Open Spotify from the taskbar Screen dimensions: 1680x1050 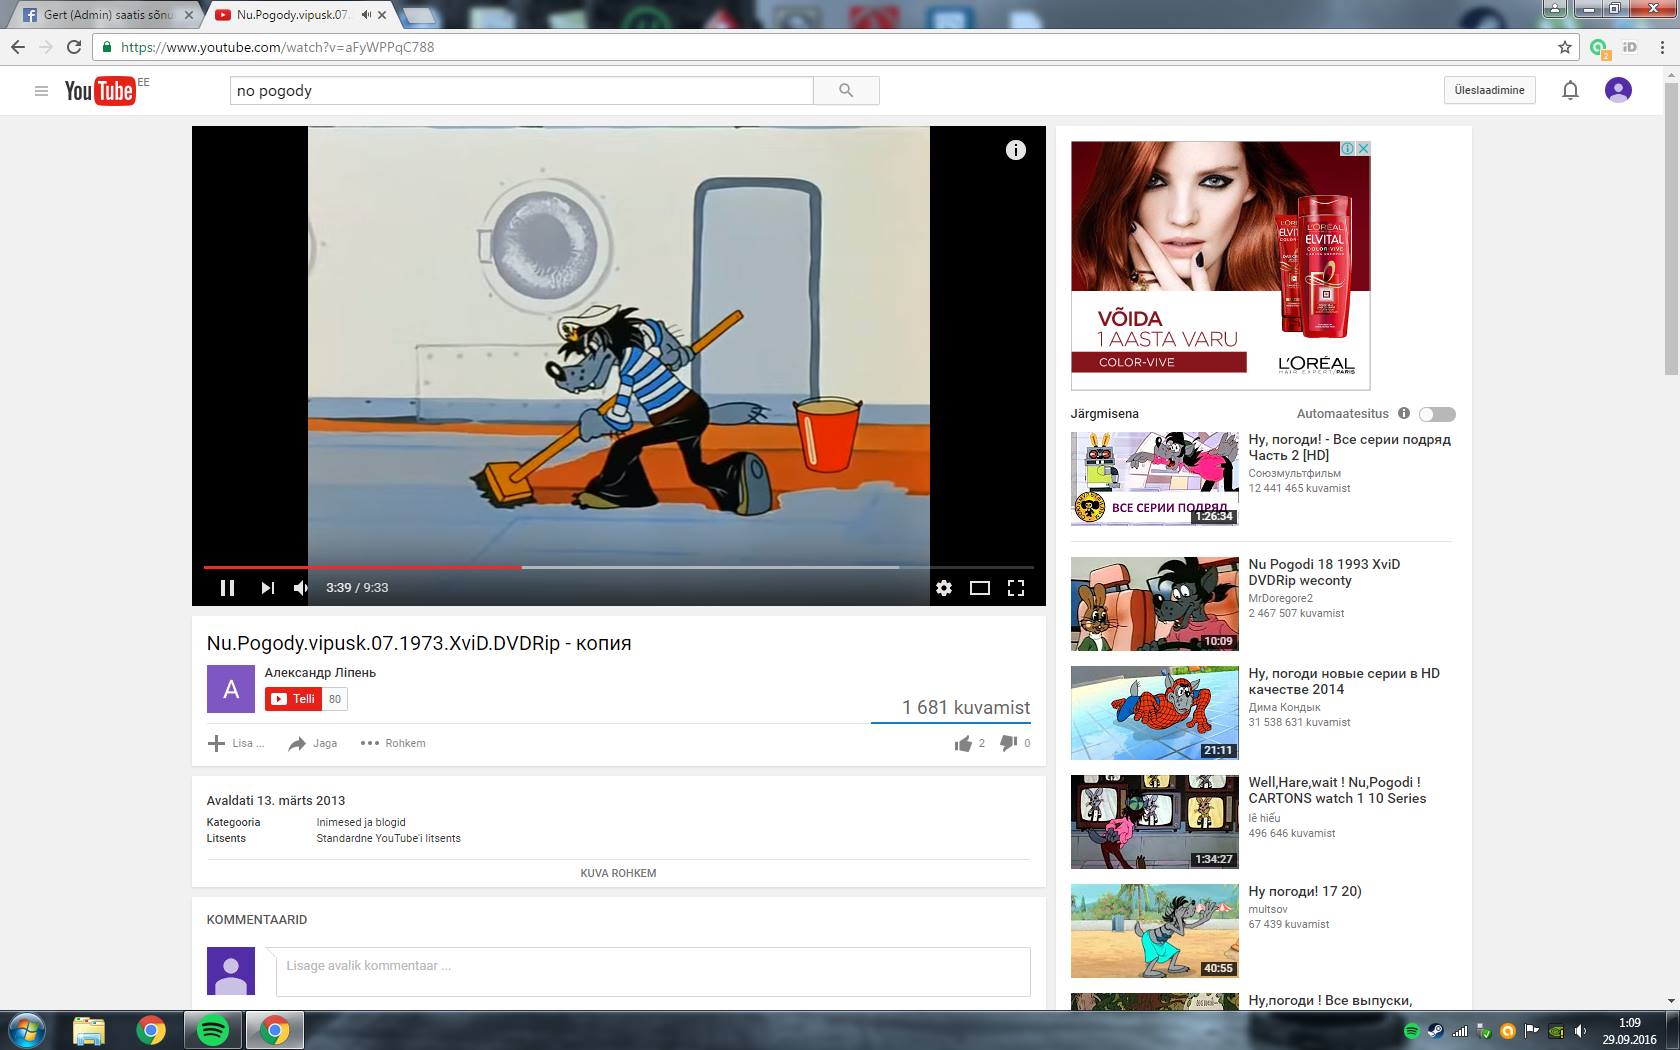coord(212,1030)
